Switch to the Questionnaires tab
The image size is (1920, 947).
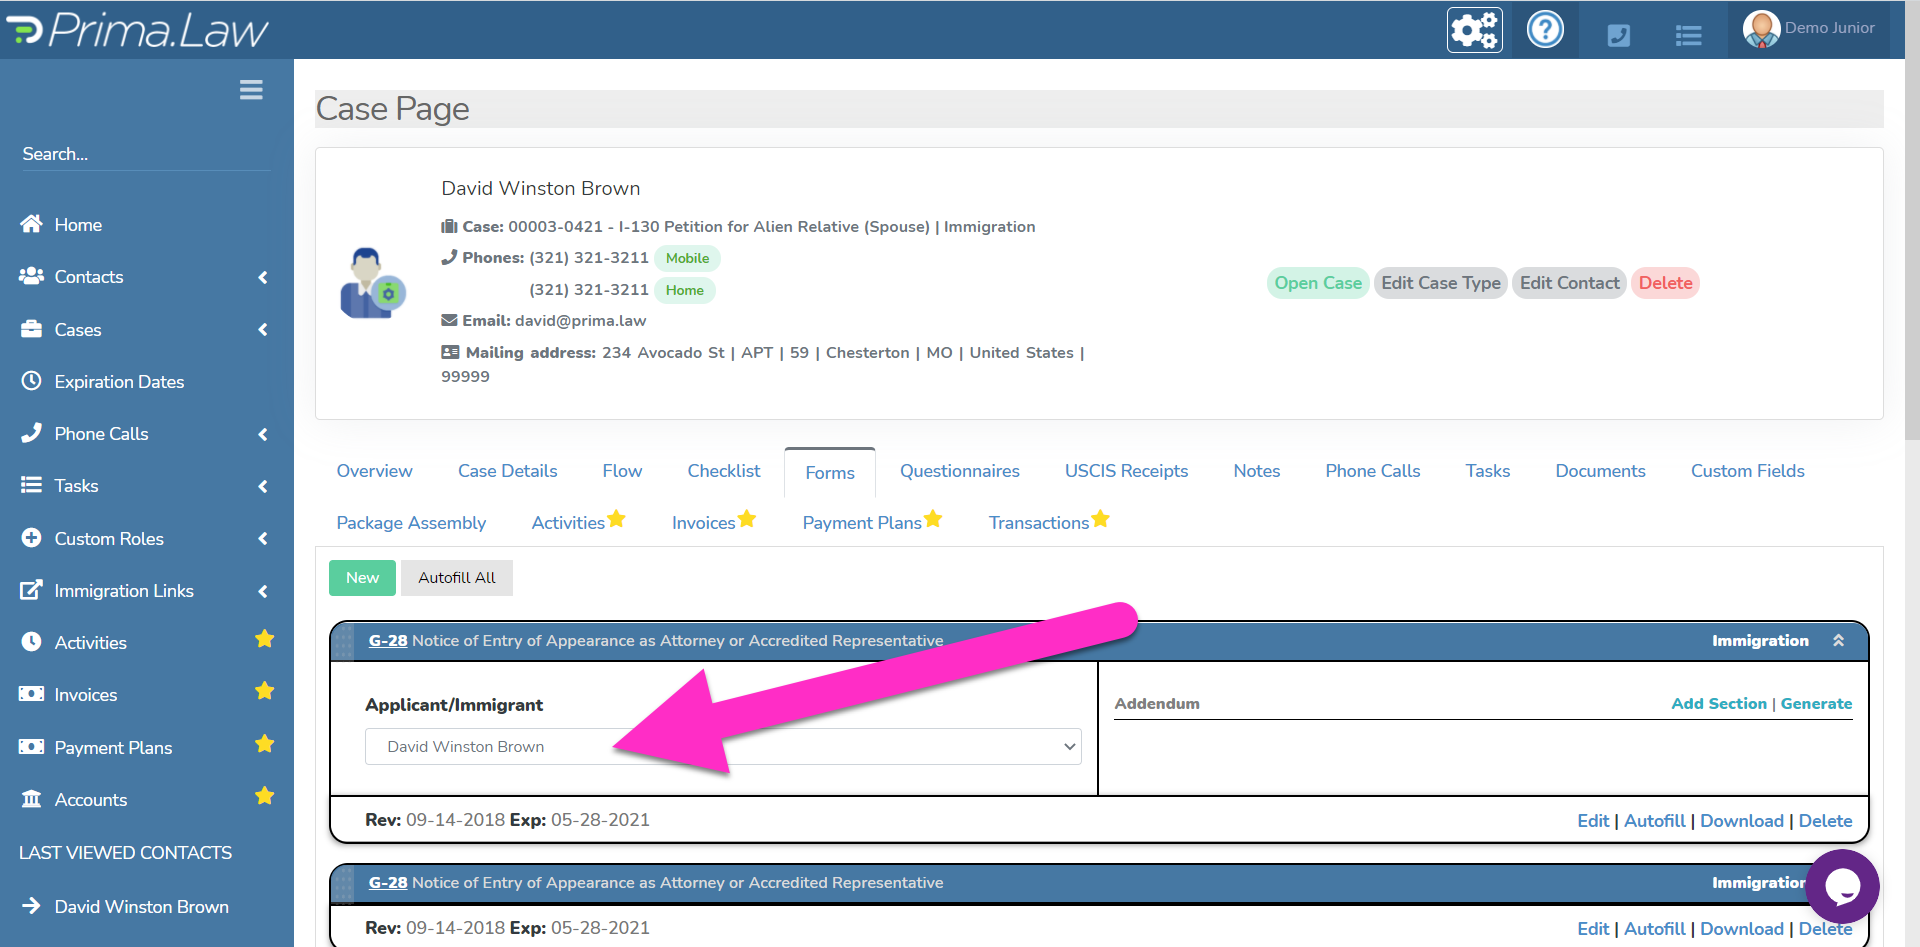click(x=959, y=470)
